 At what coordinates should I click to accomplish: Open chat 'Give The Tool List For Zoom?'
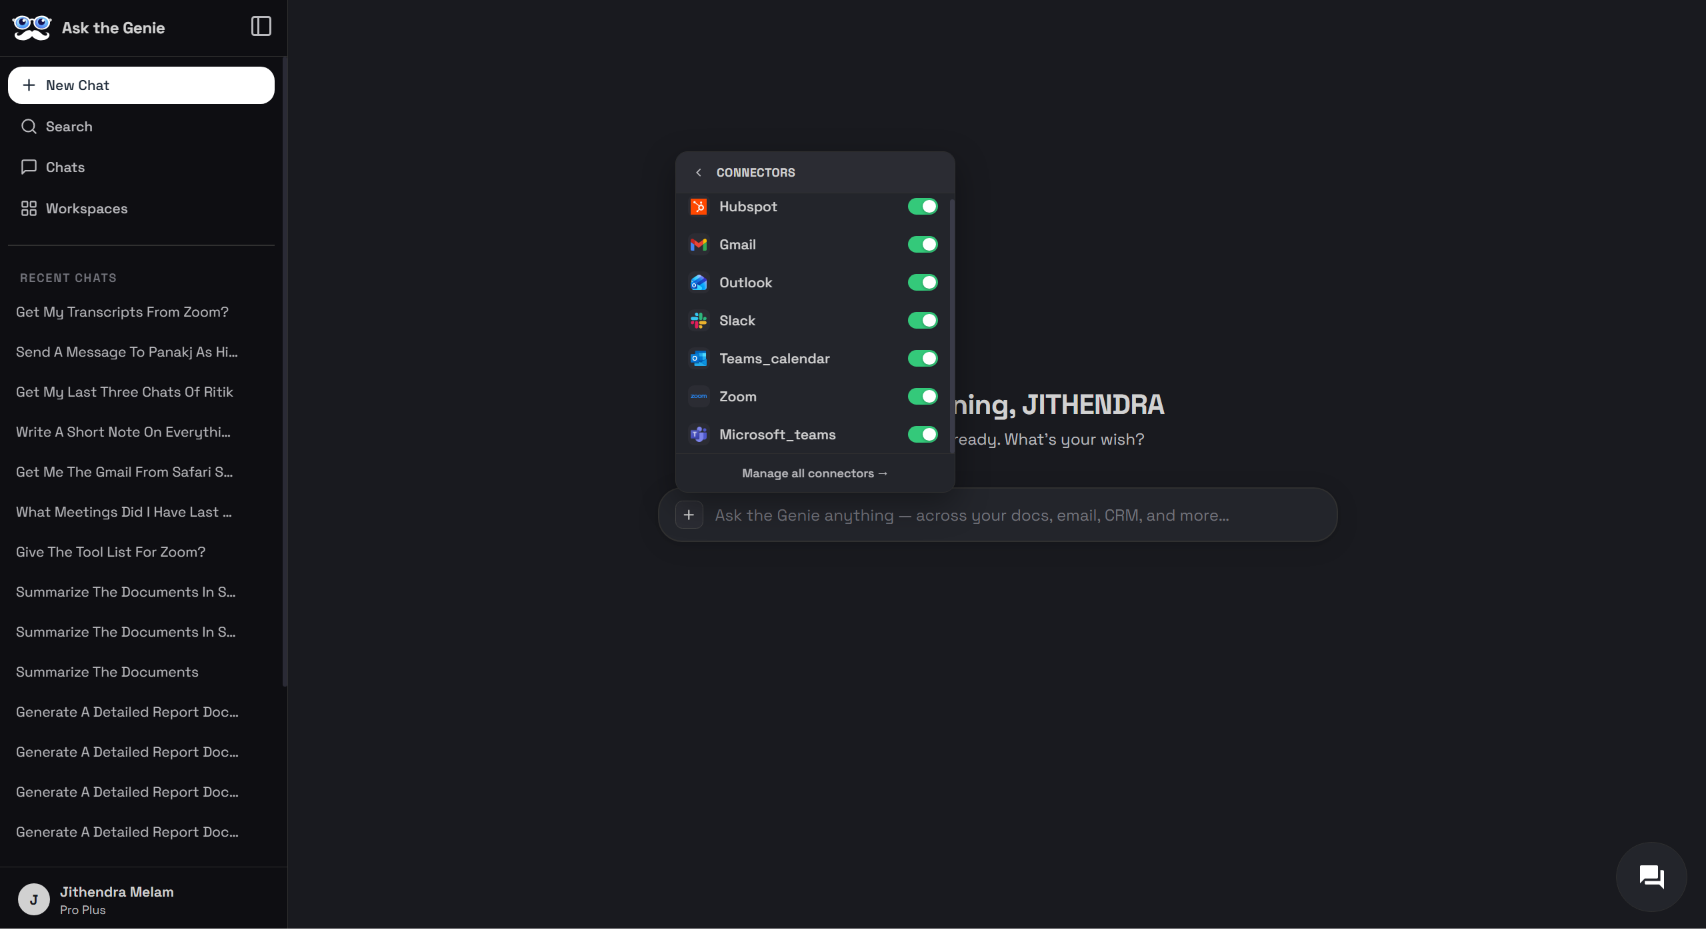tap(110, 552)
